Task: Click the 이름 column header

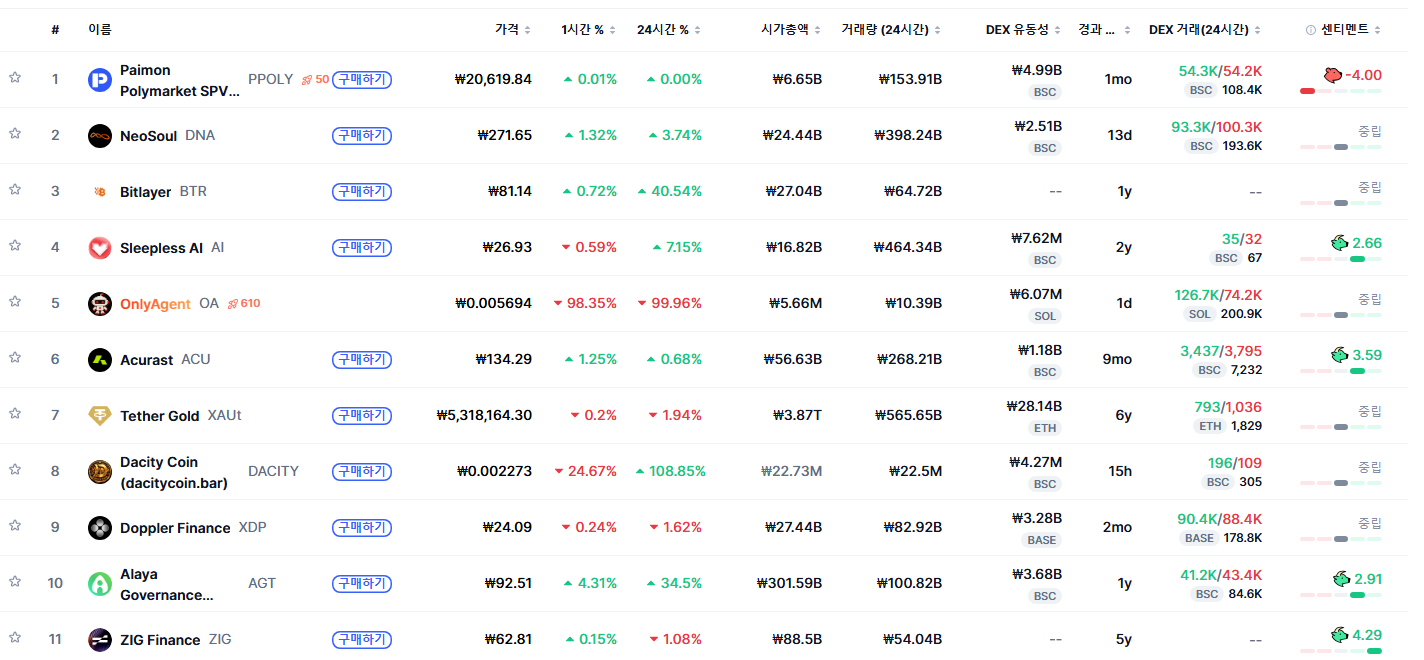Action: pyautogui.click(x=100, y=30)
